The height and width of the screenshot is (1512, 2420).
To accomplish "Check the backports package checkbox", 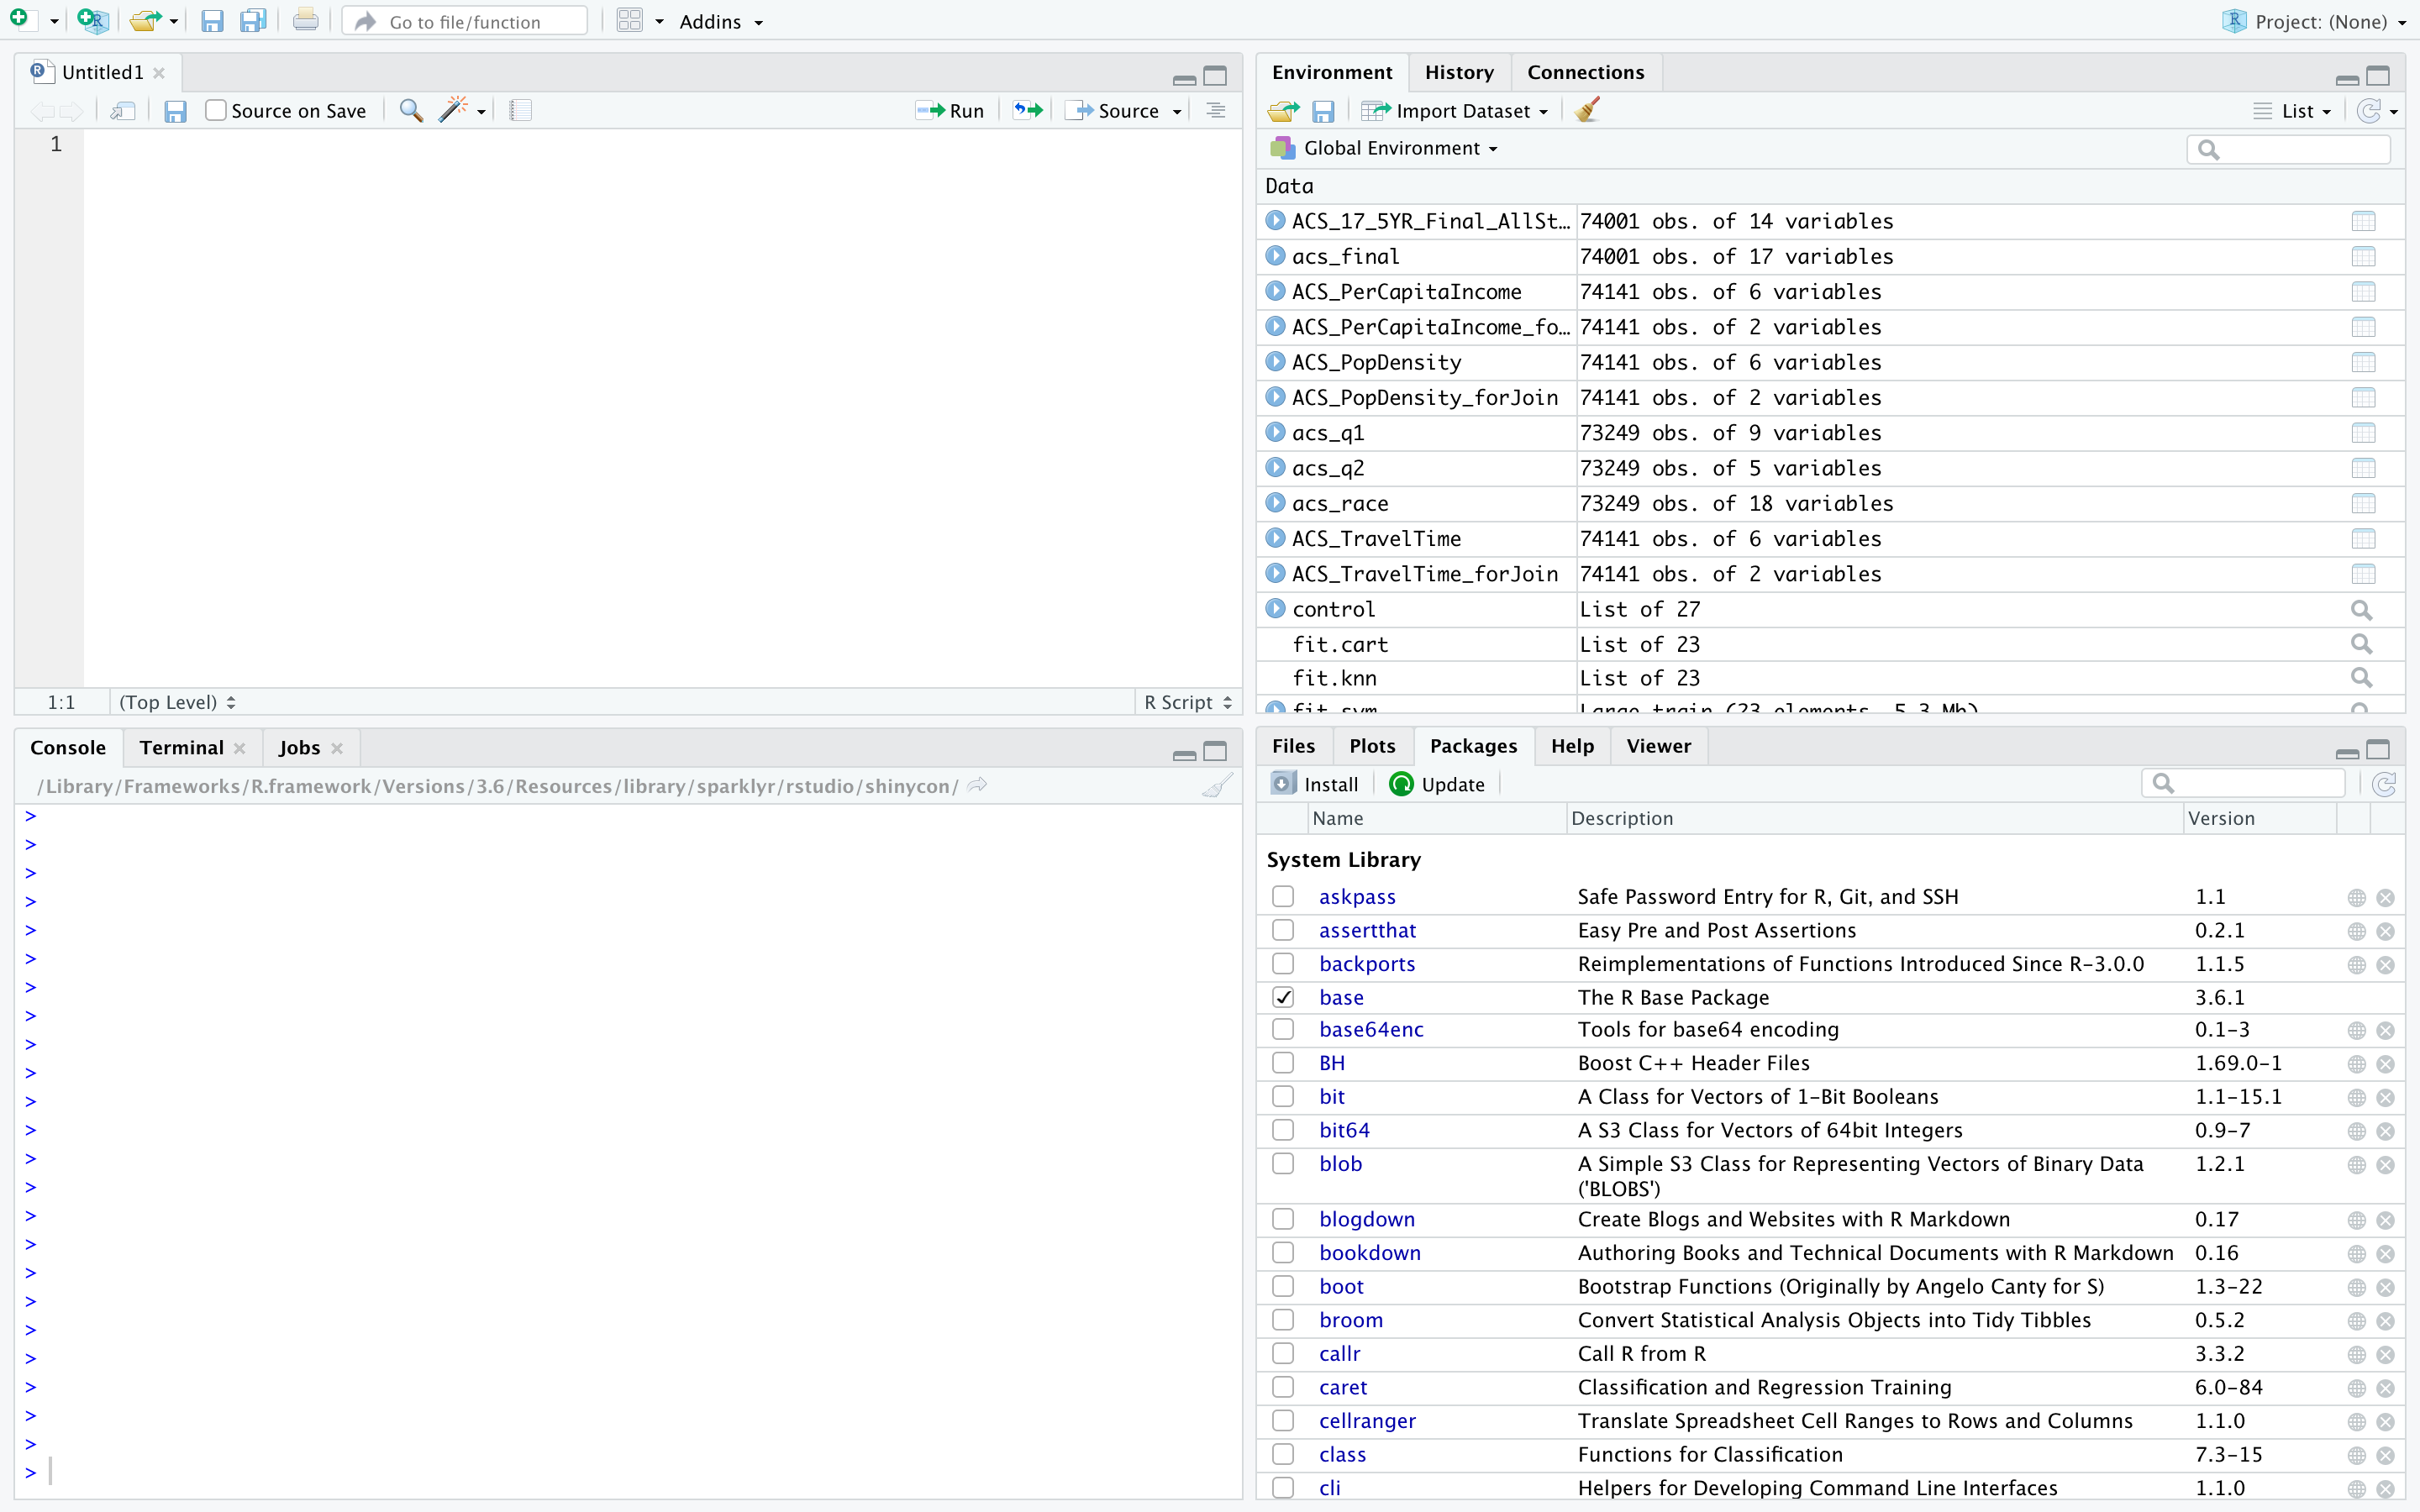I will coord(1283,964).
